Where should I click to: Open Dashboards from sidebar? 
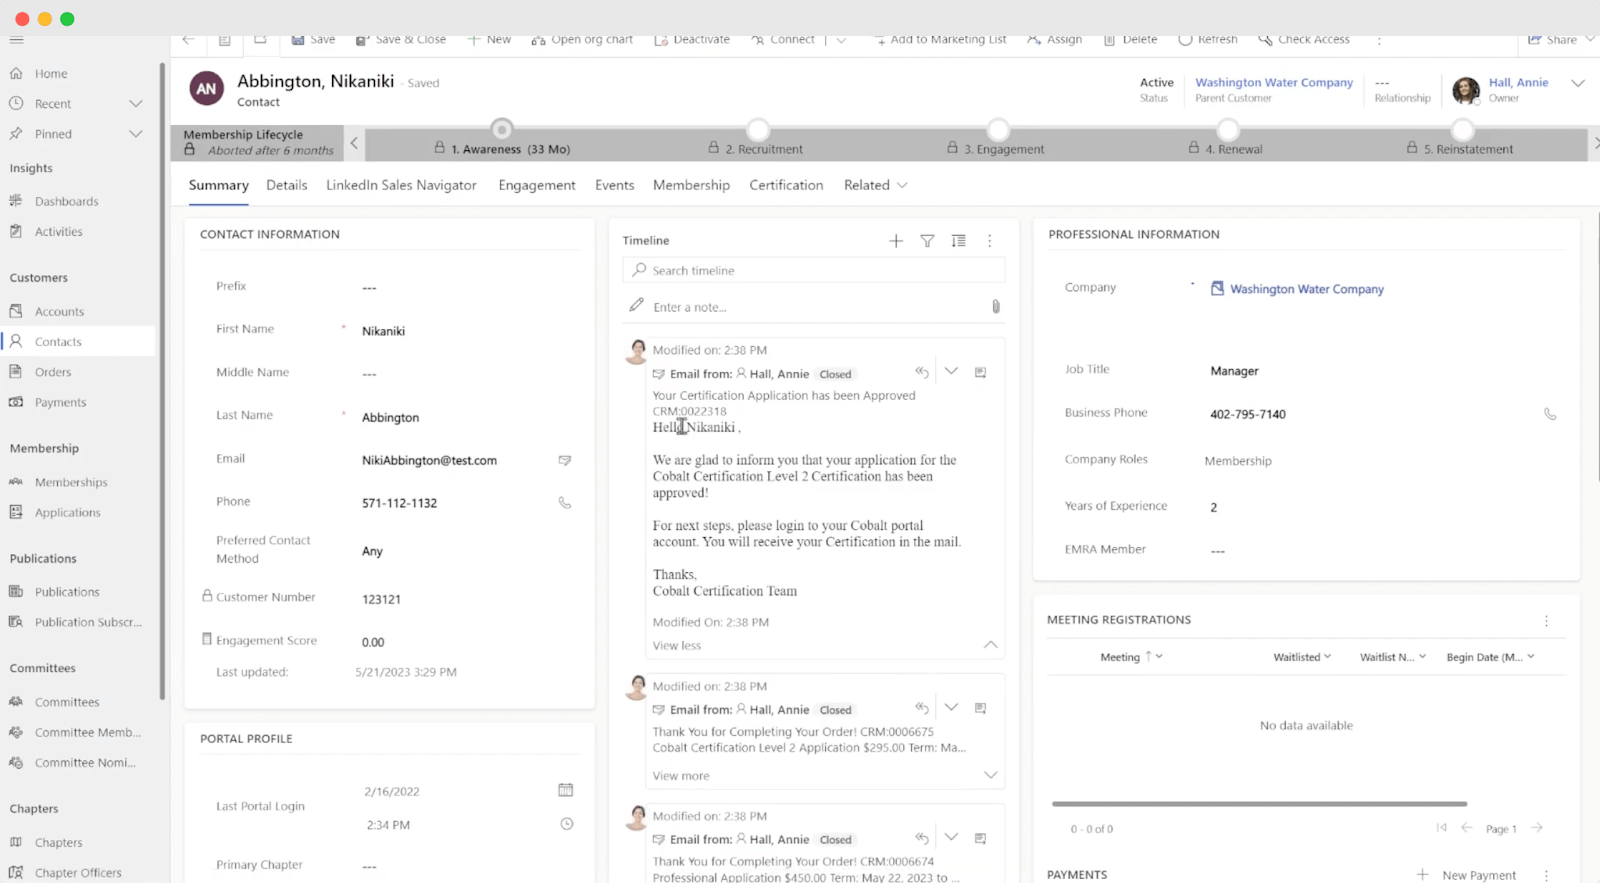pyautogui.click(x=66, y=202)
